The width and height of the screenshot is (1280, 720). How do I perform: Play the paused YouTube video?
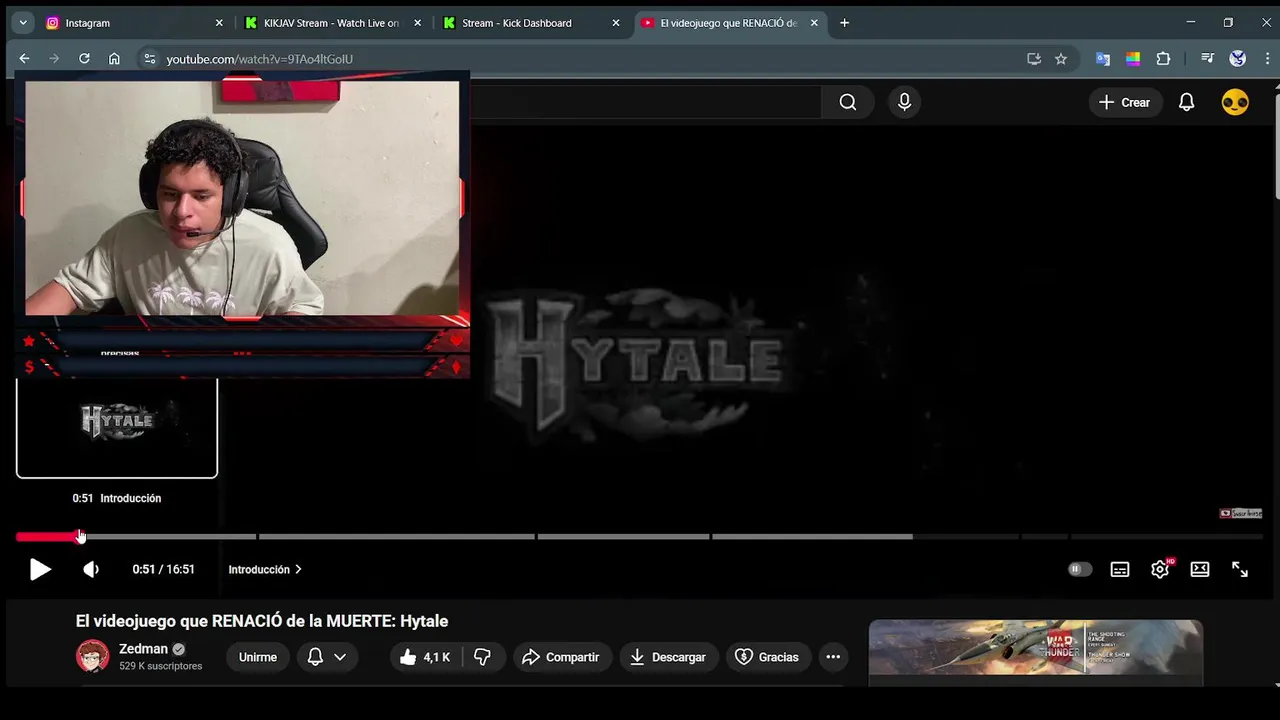[x=40, y=569]
